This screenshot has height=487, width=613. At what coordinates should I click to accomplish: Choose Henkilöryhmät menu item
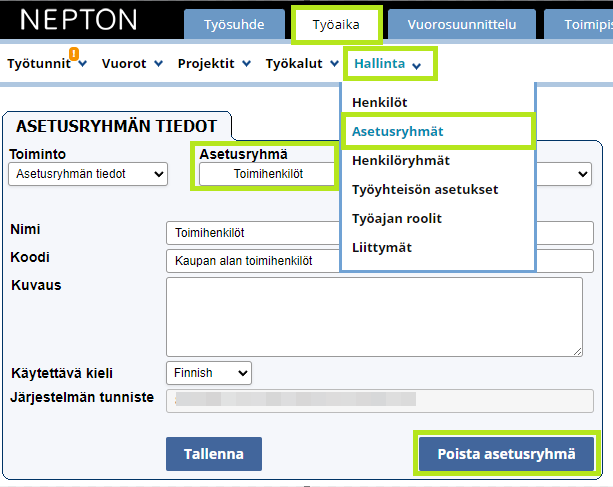[x=401, y=160]
